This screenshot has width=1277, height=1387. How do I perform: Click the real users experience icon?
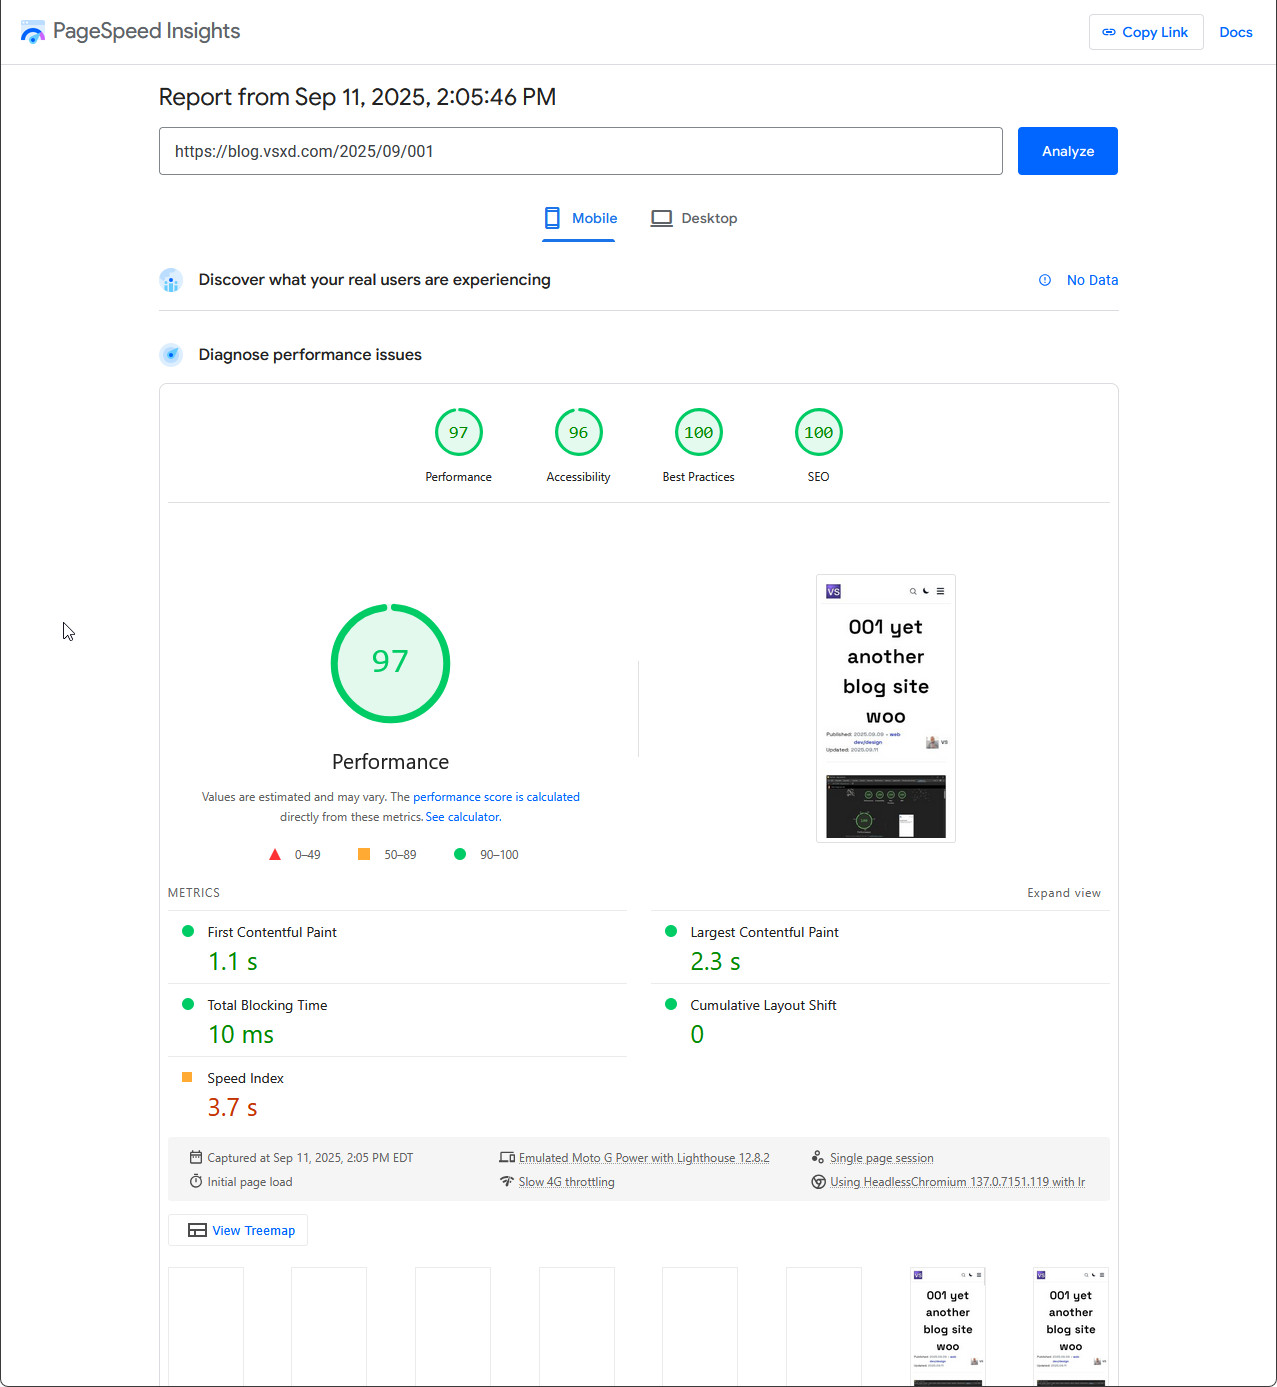click(x=171, y=280)
